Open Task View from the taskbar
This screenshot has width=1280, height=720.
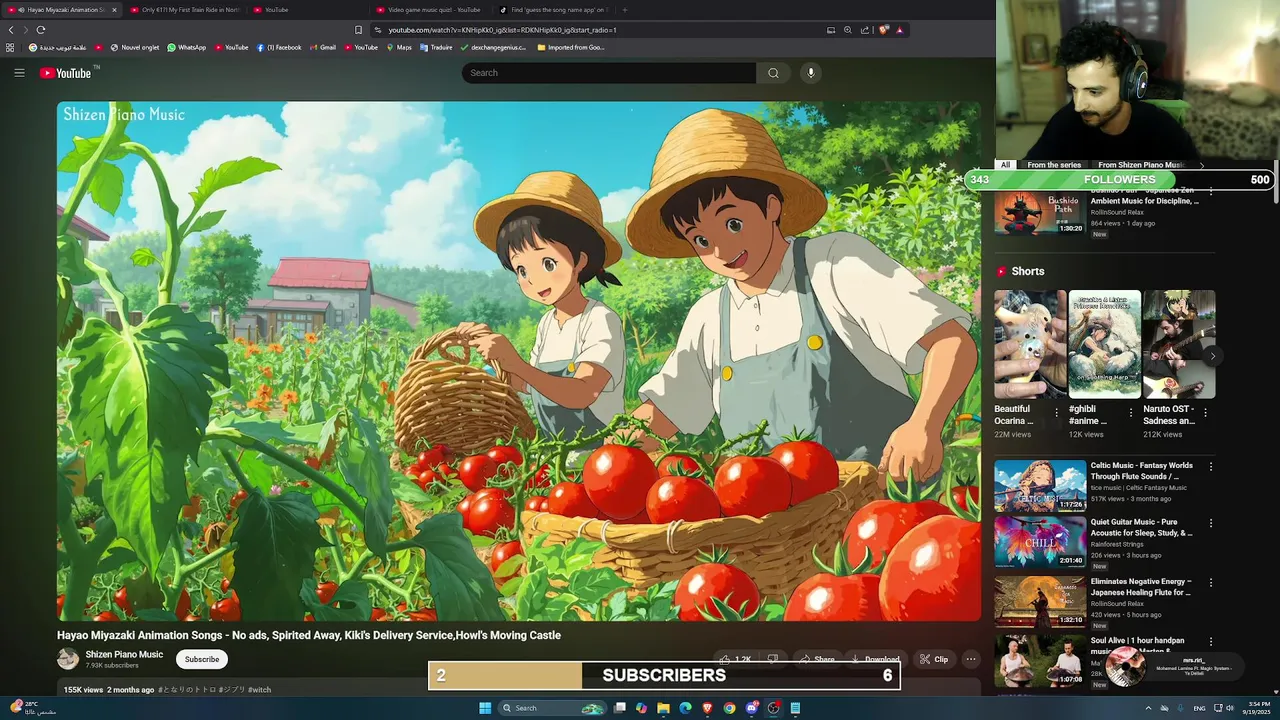(x=620, y=708)
